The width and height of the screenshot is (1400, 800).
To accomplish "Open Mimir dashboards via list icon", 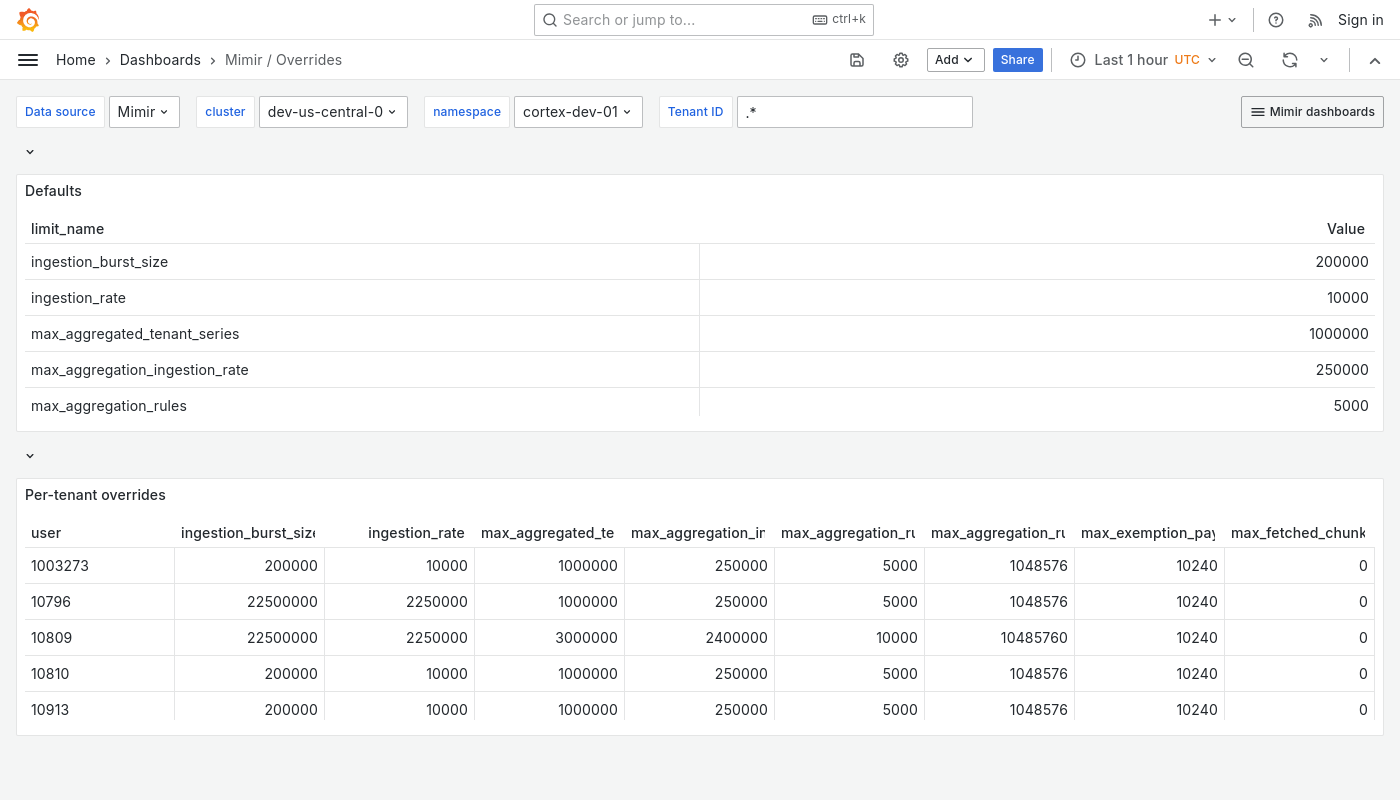I will [x=1312, y=111].
